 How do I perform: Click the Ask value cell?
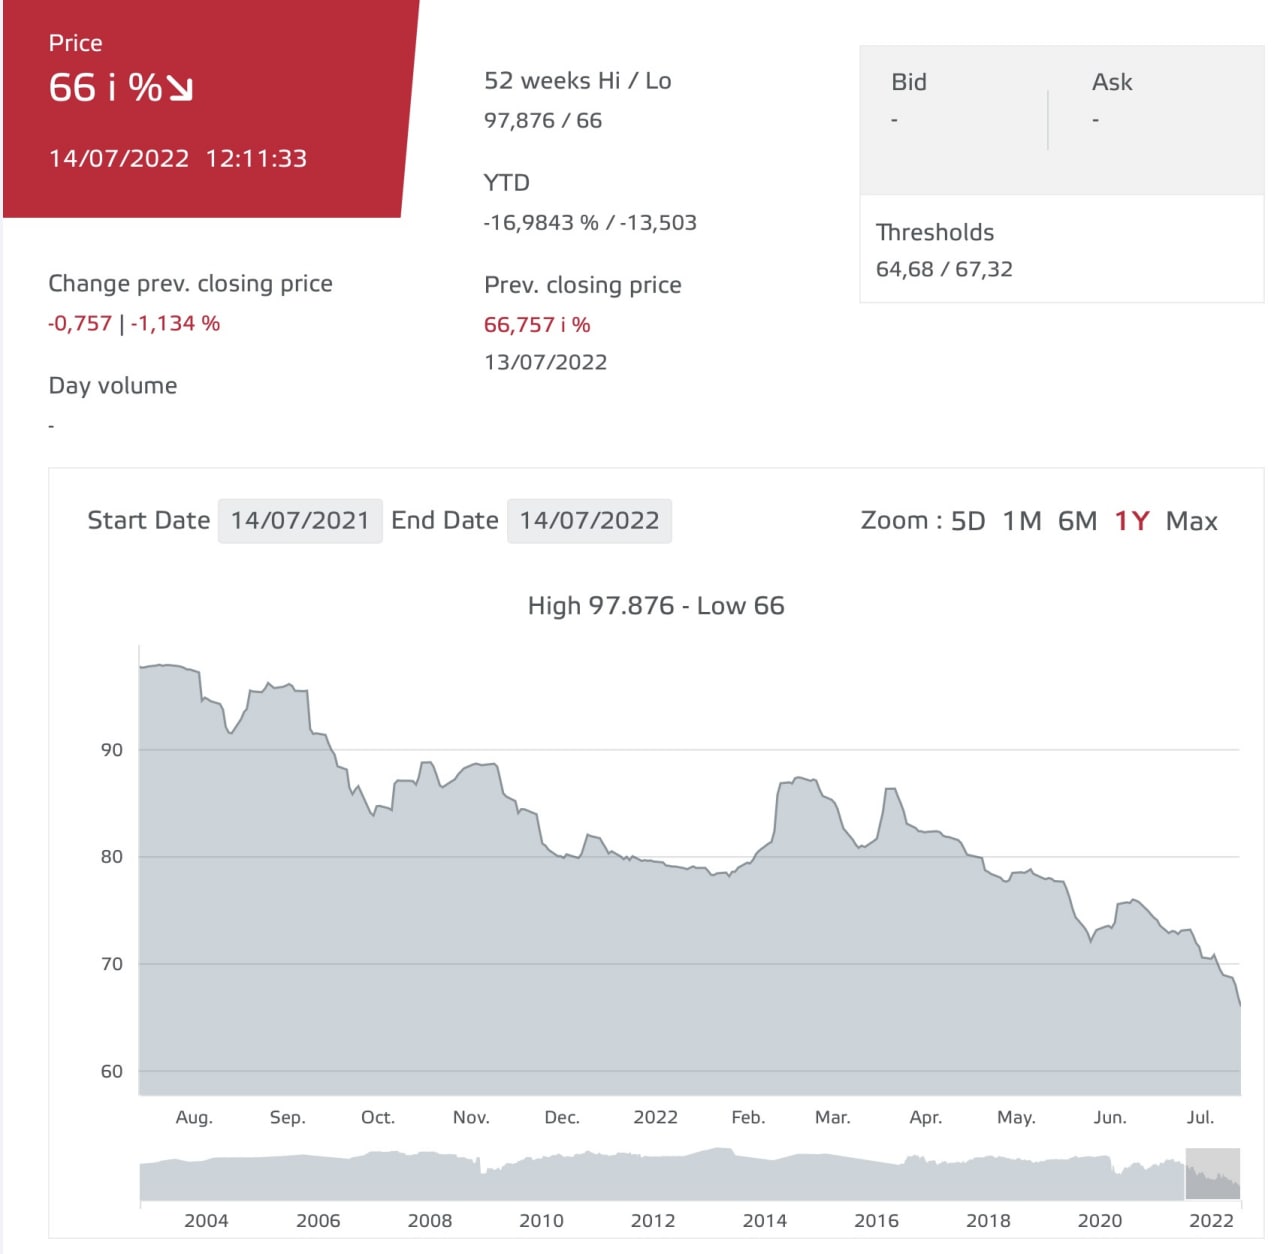(x=1095, y=120)
